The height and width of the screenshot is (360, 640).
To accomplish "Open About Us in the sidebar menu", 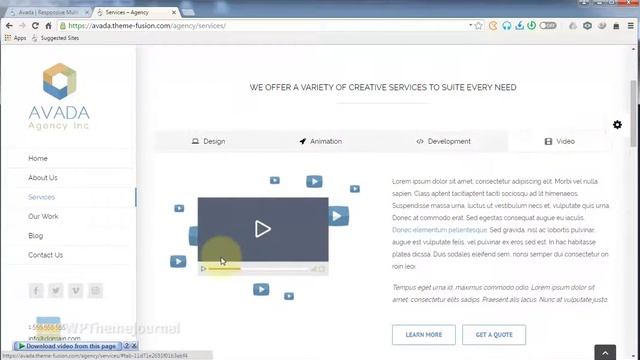I will pos(43,178).
